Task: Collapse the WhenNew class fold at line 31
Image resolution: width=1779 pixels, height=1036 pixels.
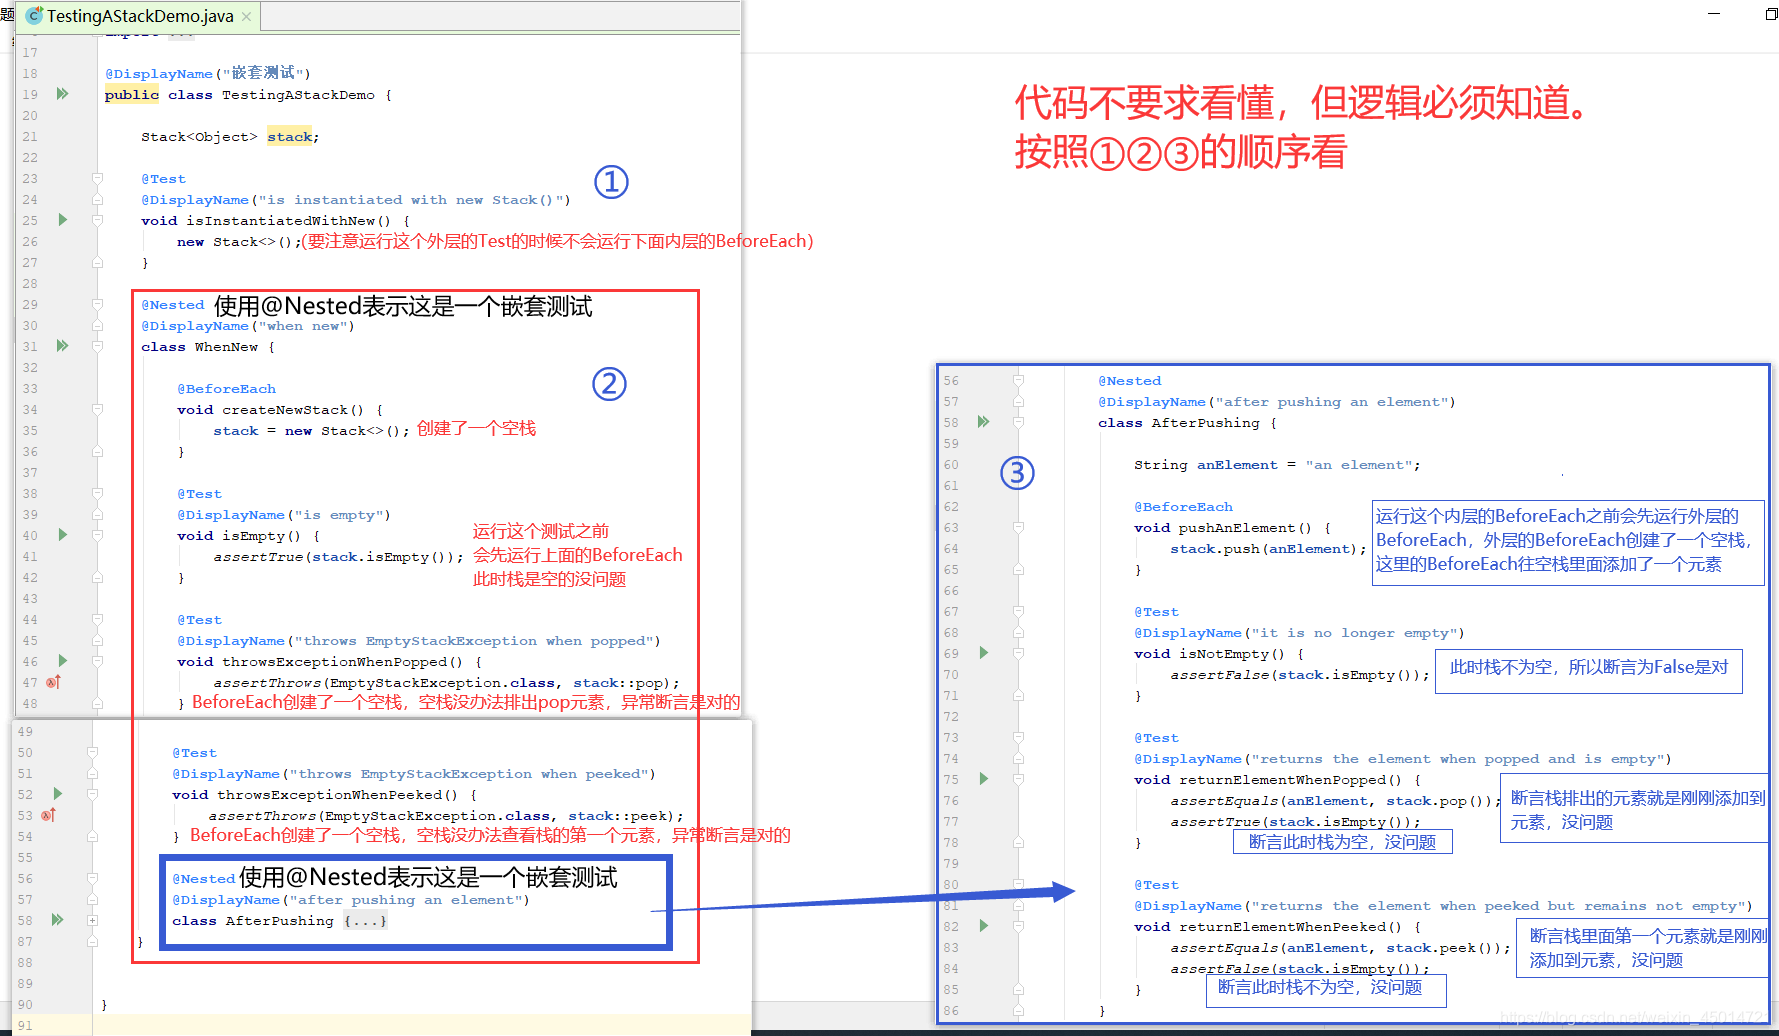Action: [98, 346]
